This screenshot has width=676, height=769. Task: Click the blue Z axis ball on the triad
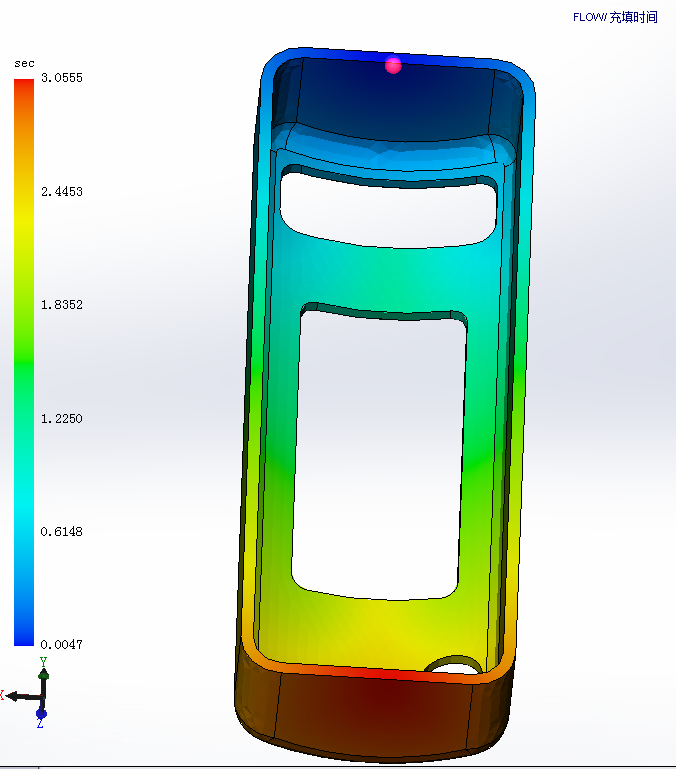click(x=42, y=714)
